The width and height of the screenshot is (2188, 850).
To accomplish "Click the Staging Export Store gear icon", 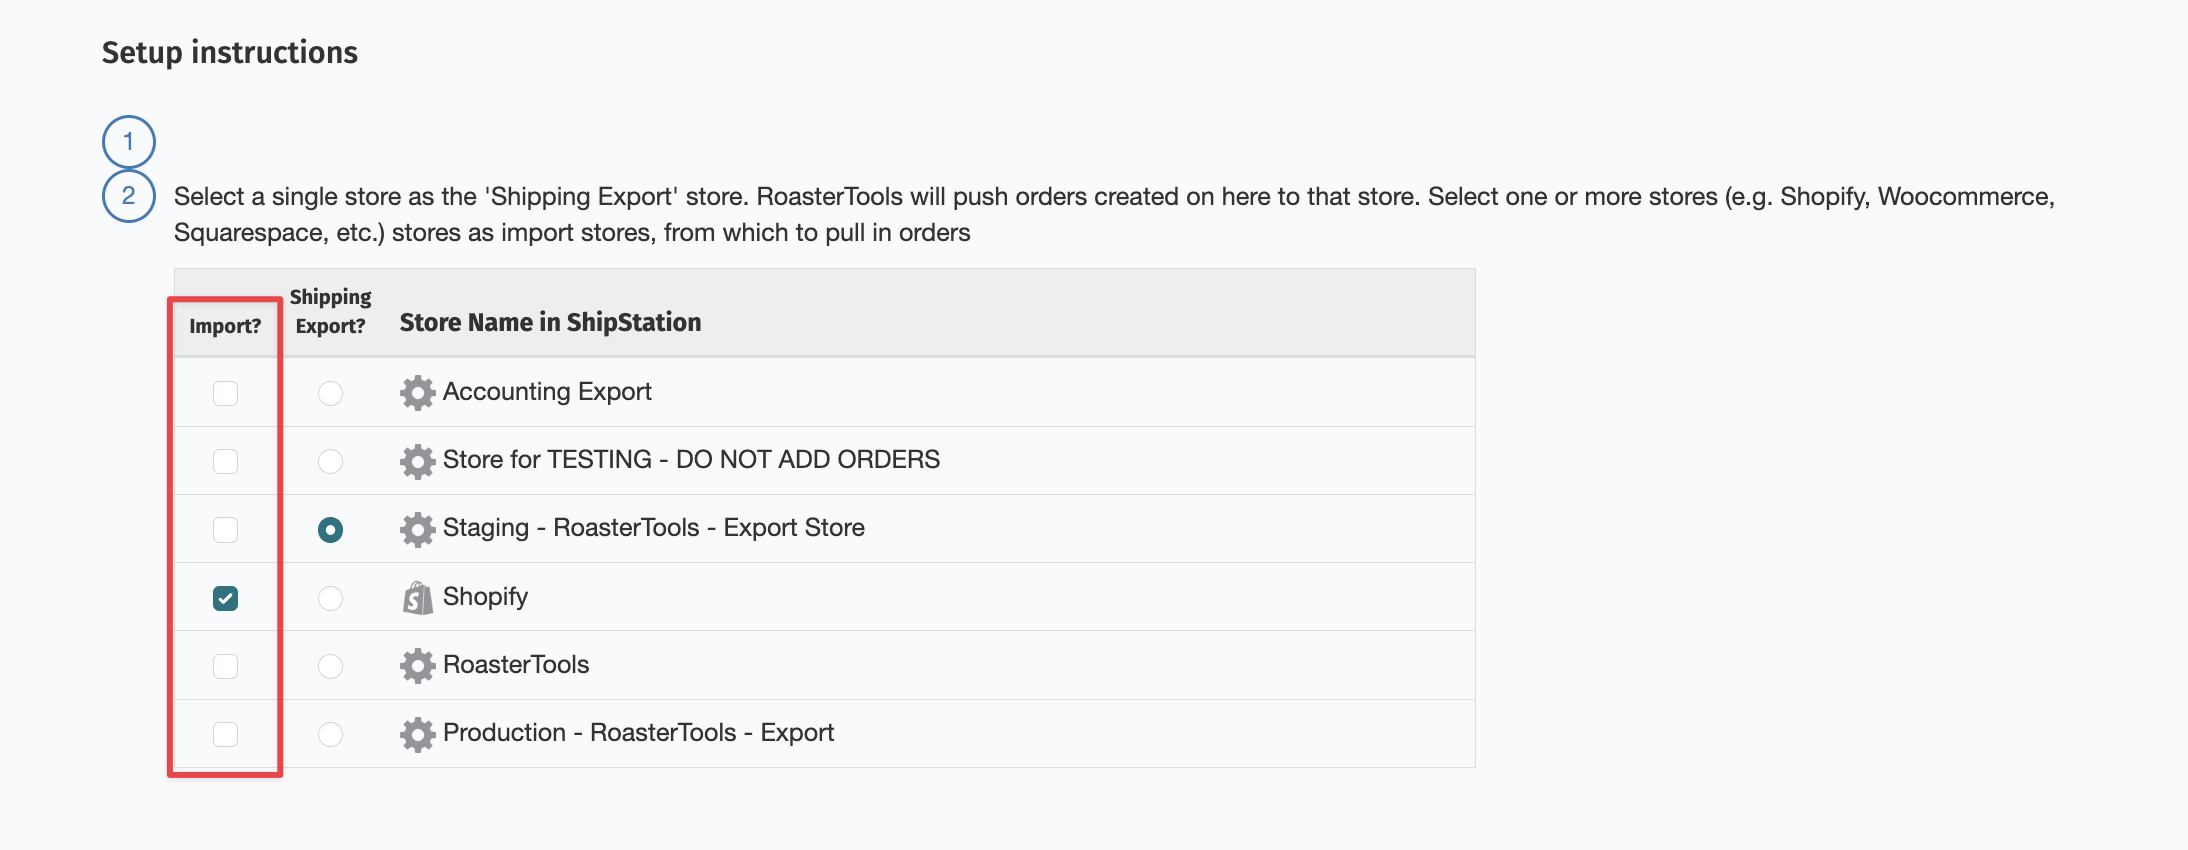I will 417,529.
